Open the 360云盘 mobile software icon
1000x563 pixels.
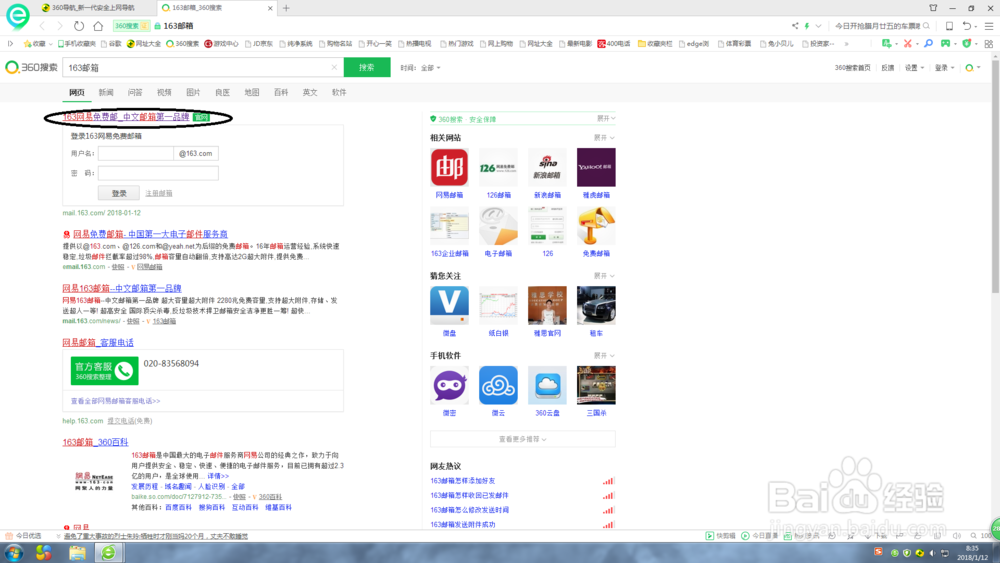click(x=547, y=385)
